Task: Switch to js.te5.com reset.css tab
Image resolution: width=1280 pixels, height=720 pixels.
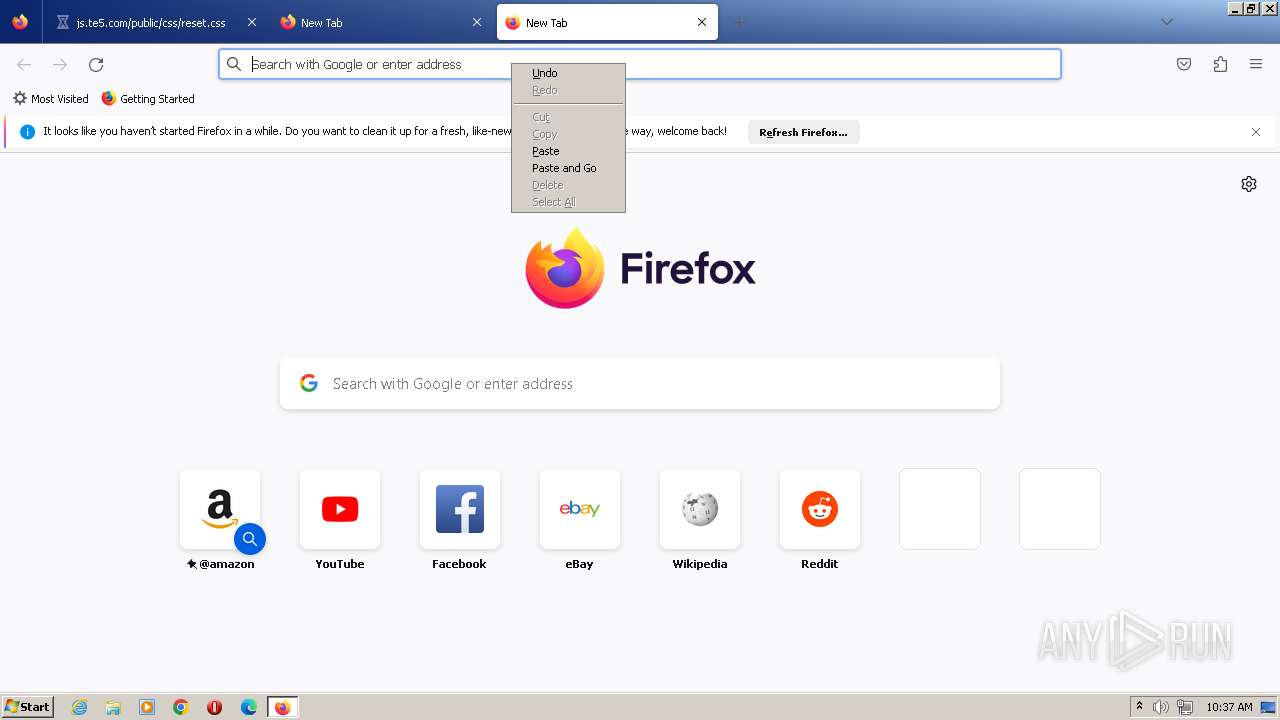Action: pyautogui.click(x=150, y=22)
